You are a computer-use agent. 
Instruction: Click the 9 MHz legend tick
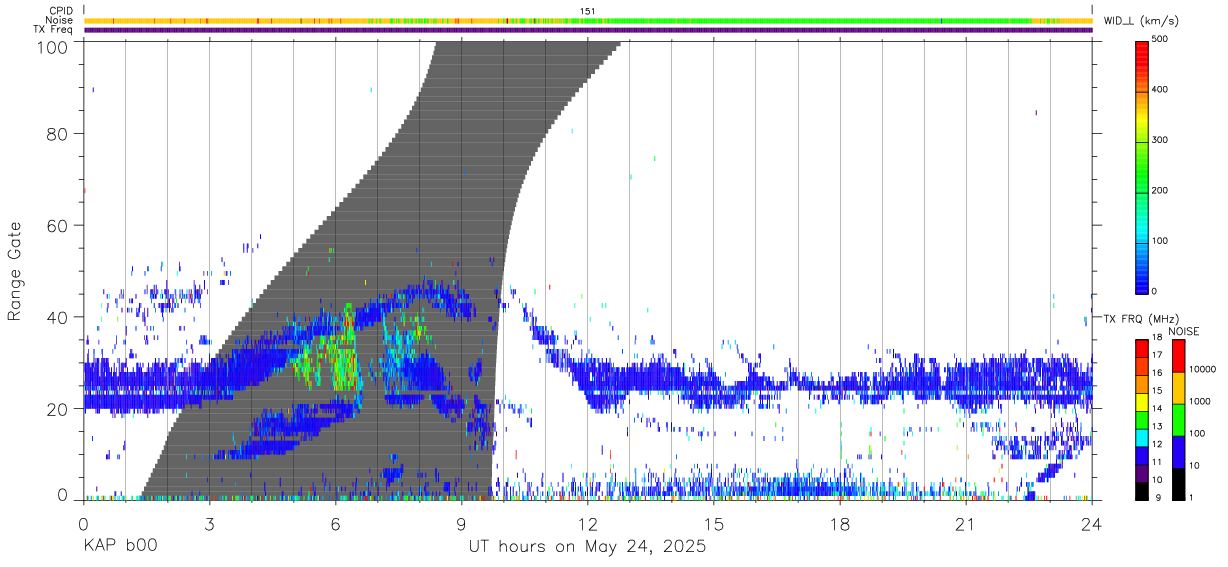1159,499
